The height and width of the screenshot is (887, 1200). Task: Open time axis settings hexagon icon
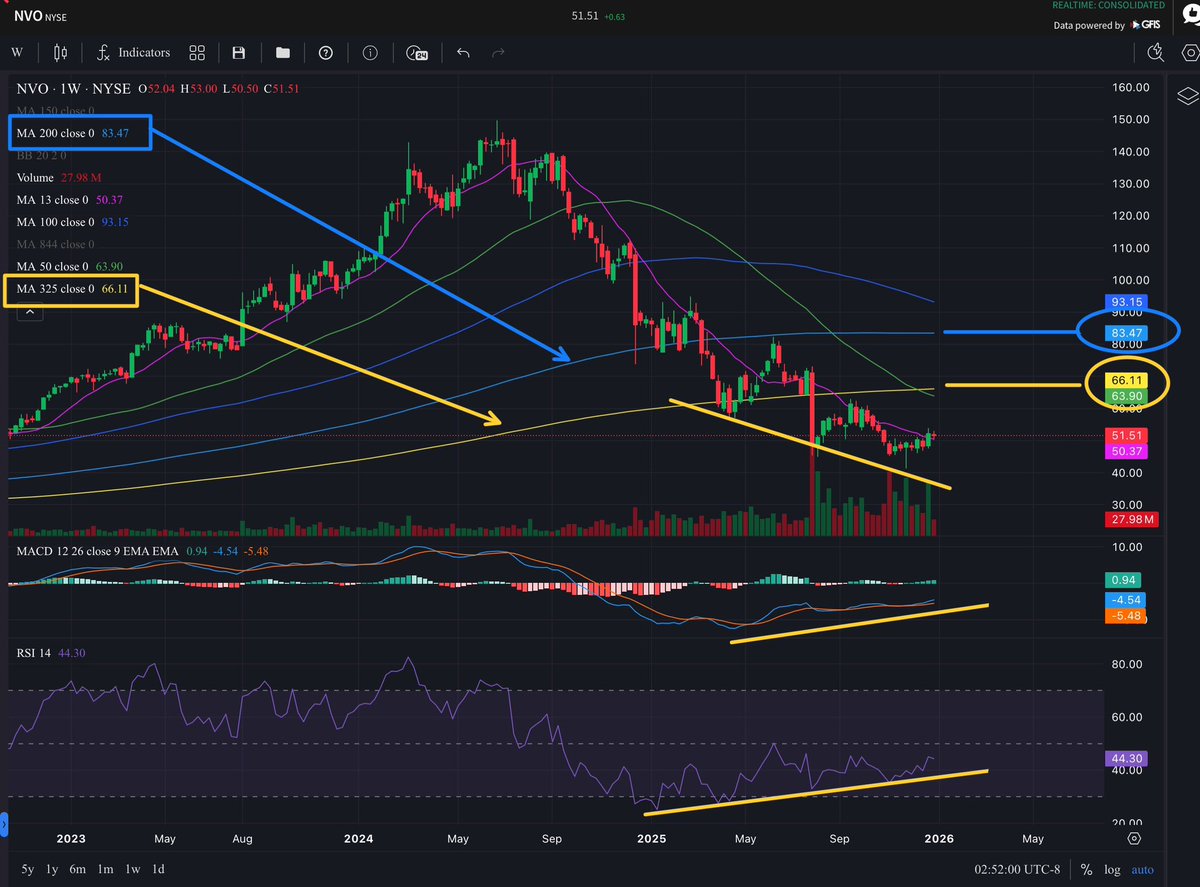(1134, 838)
